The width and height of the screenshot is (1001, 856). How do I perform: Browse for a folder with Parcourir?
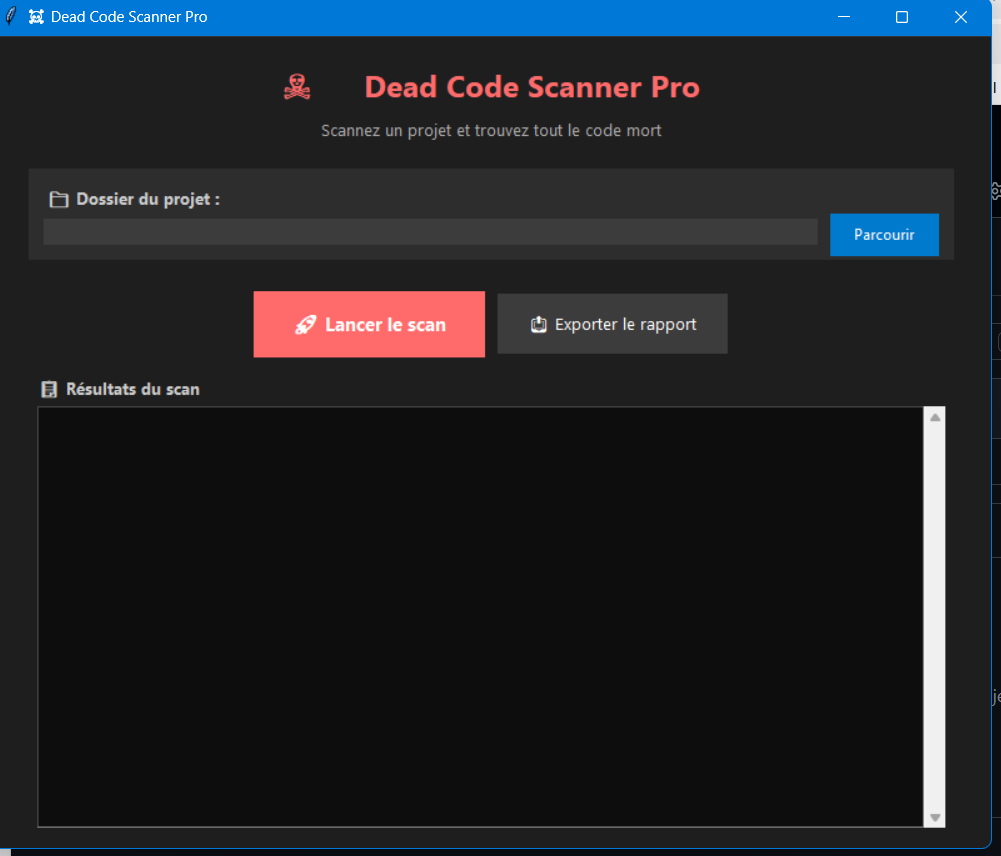click(x=884, y=234)
